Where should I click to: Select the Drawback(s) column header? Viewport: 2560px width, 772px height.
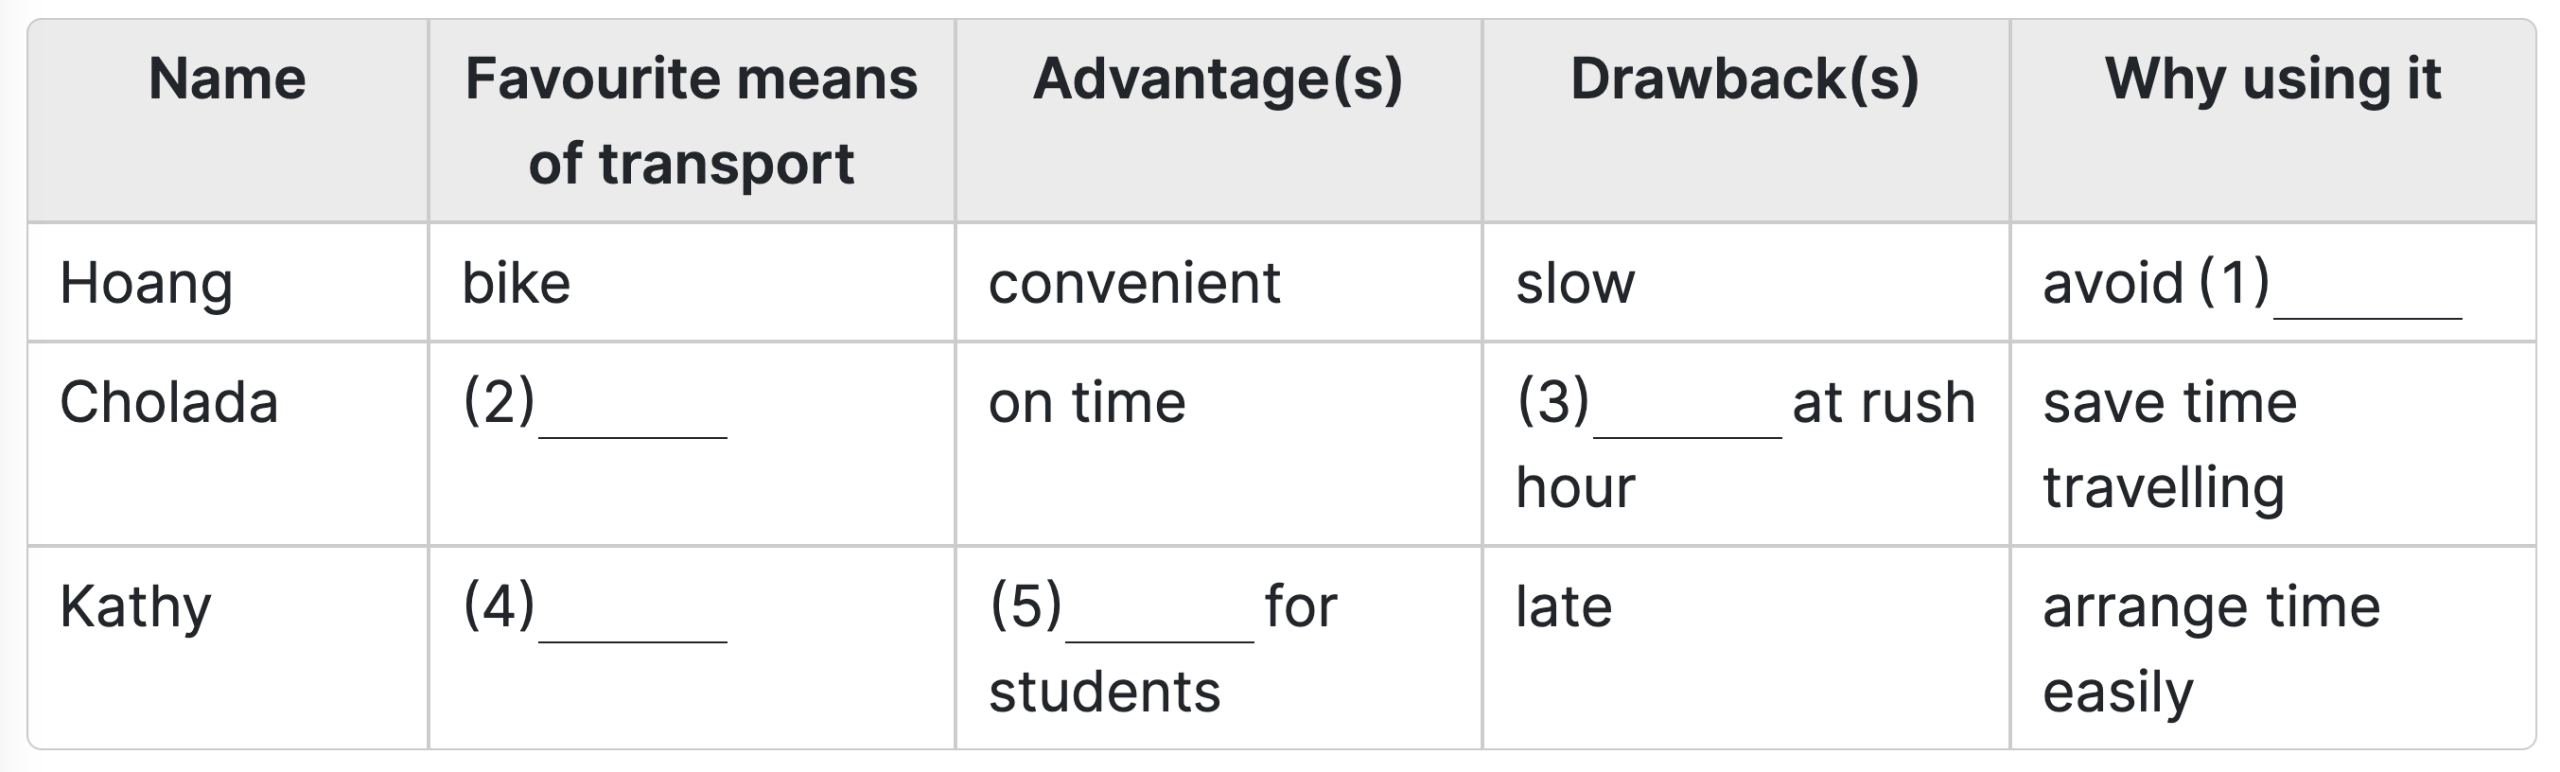coord(1745,80)
